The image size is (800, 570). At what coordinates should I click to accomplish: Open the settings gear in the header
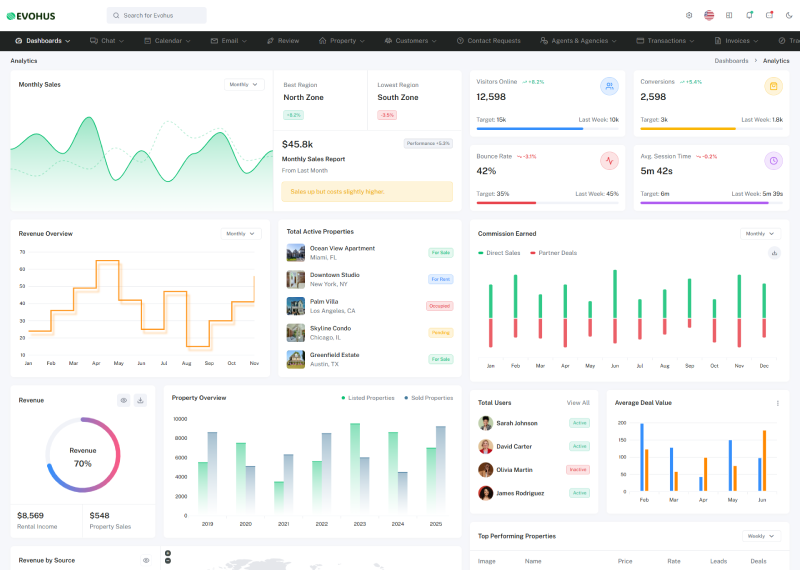(x=689, y=15)
